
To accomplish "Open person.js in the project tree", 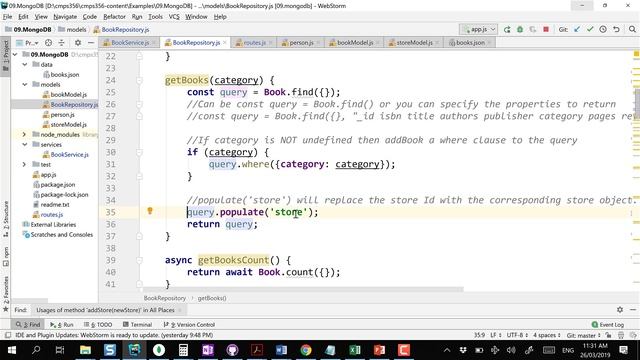I will click(62, 115).
